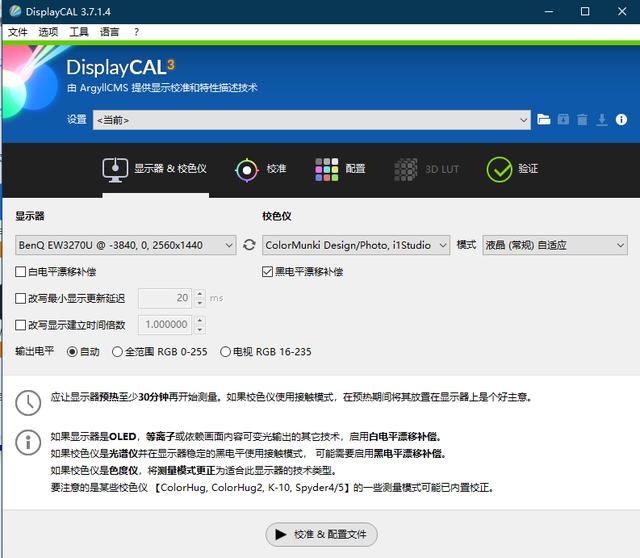Switch to the 校准 tab label
This screenshot has width=640, height=558.
(276, 169)
